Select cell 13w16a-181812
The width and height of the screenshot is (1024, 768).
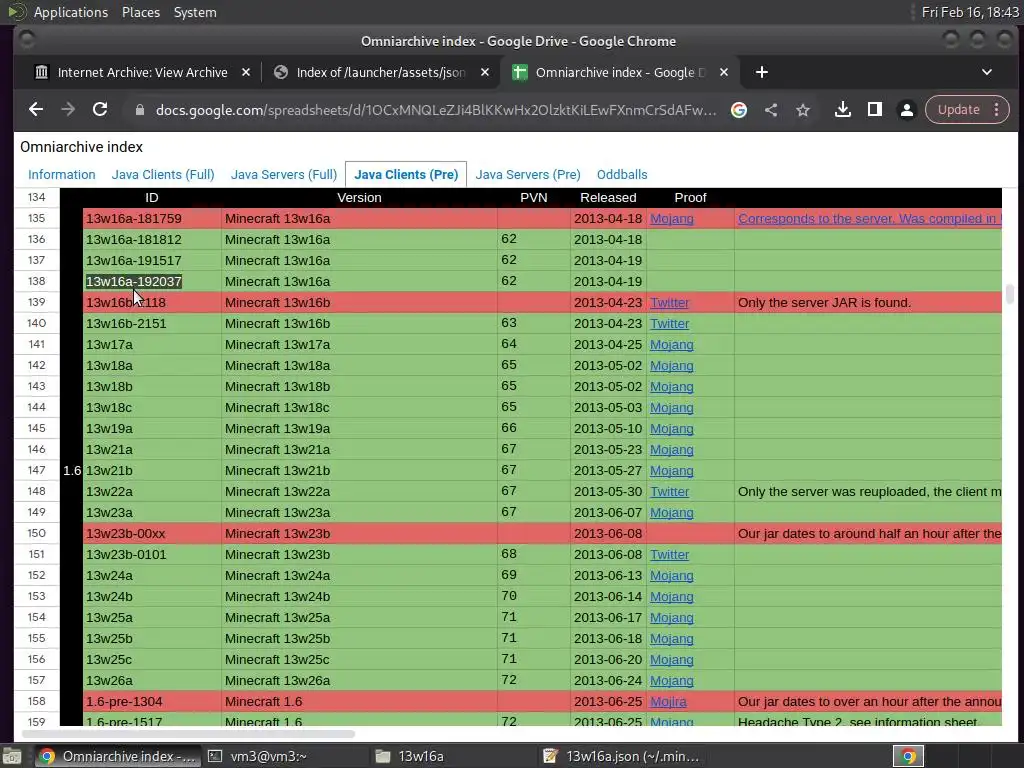[x=152, y=240]
